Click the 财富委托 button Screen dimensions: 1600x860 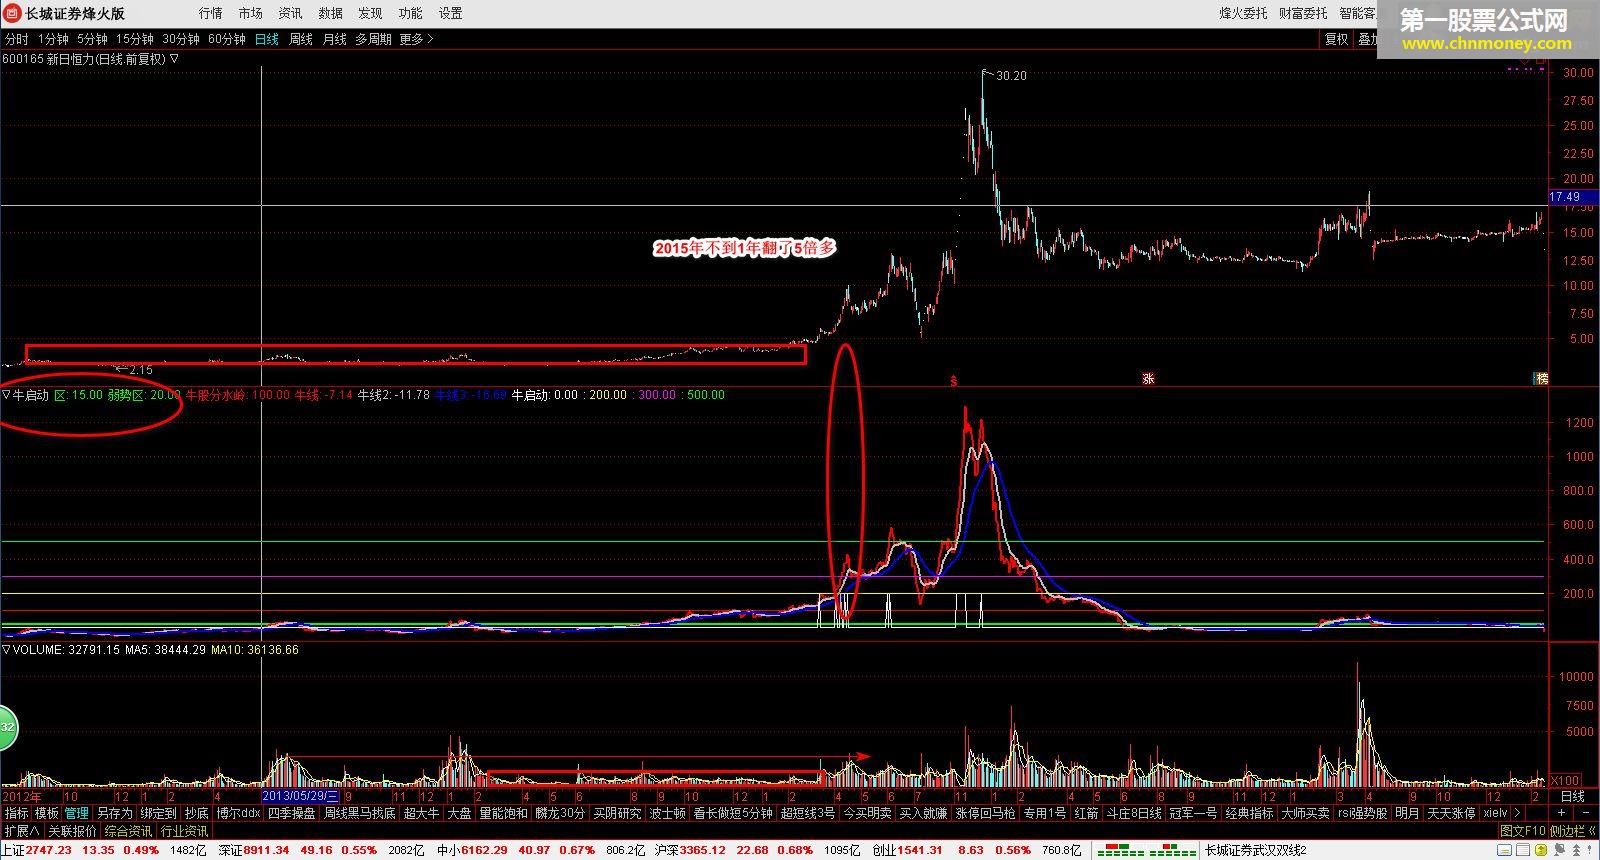pyautogui.click(x=1303, y=13)
